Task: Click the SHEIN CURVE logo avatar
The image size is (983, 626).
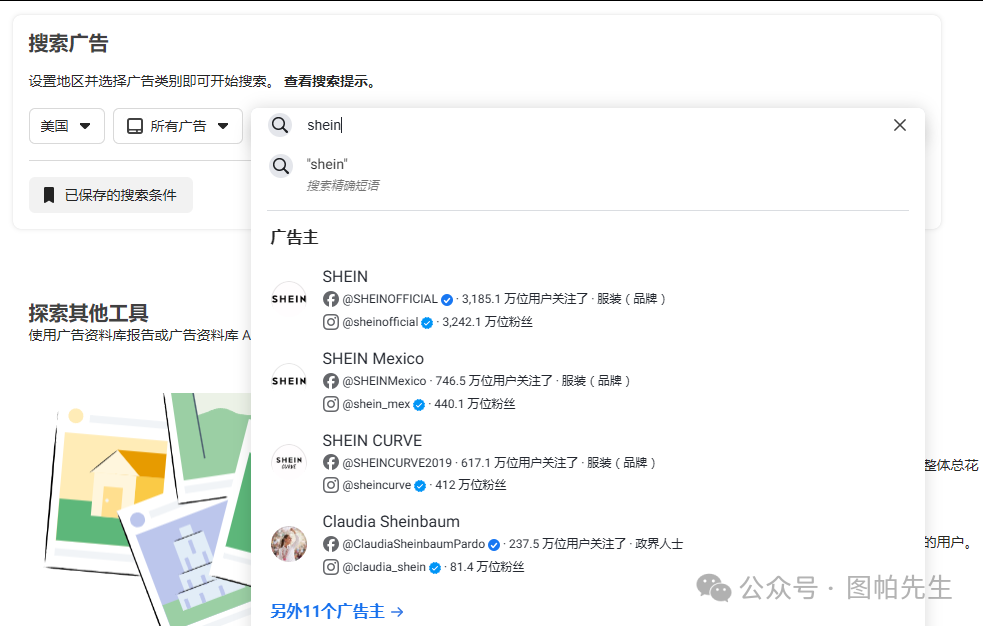Action: (289, 462)
